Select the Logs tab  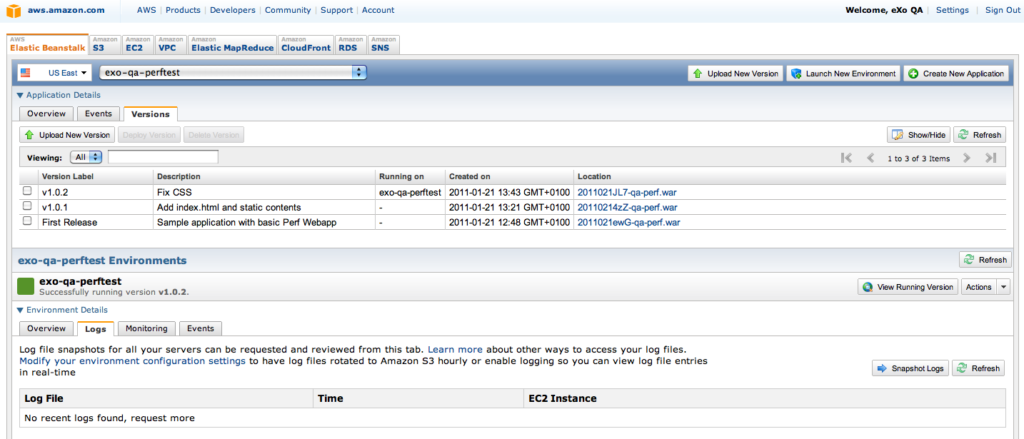click(96, 329)
